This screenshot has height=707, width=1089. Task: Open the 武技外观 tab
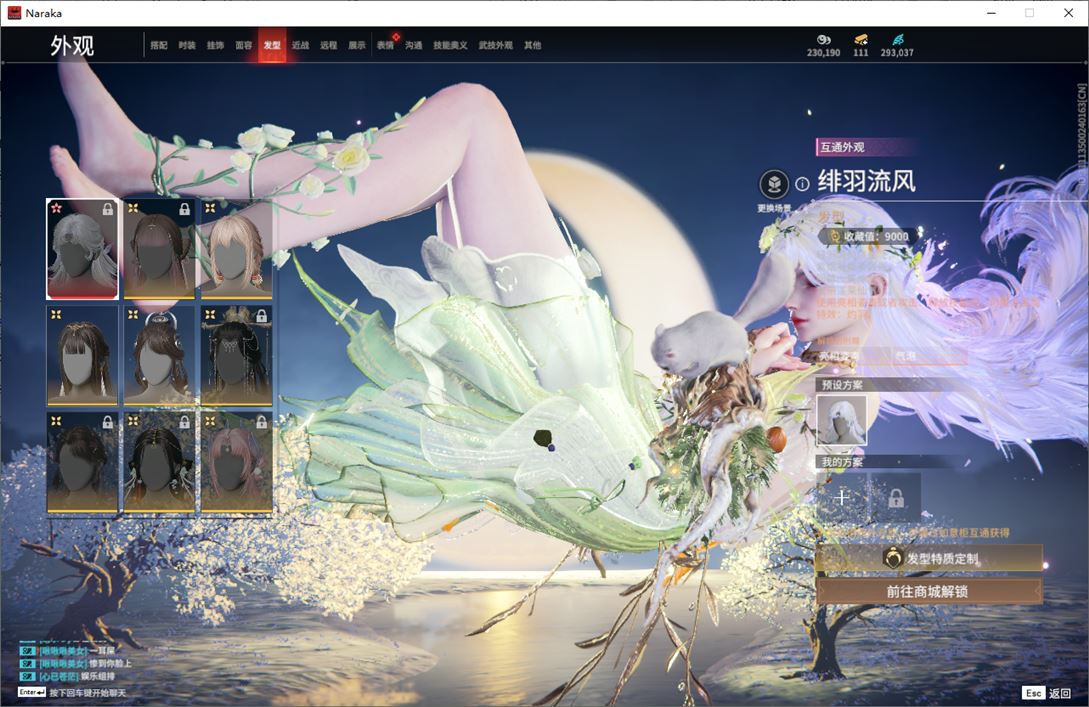[x=495, y=45]
